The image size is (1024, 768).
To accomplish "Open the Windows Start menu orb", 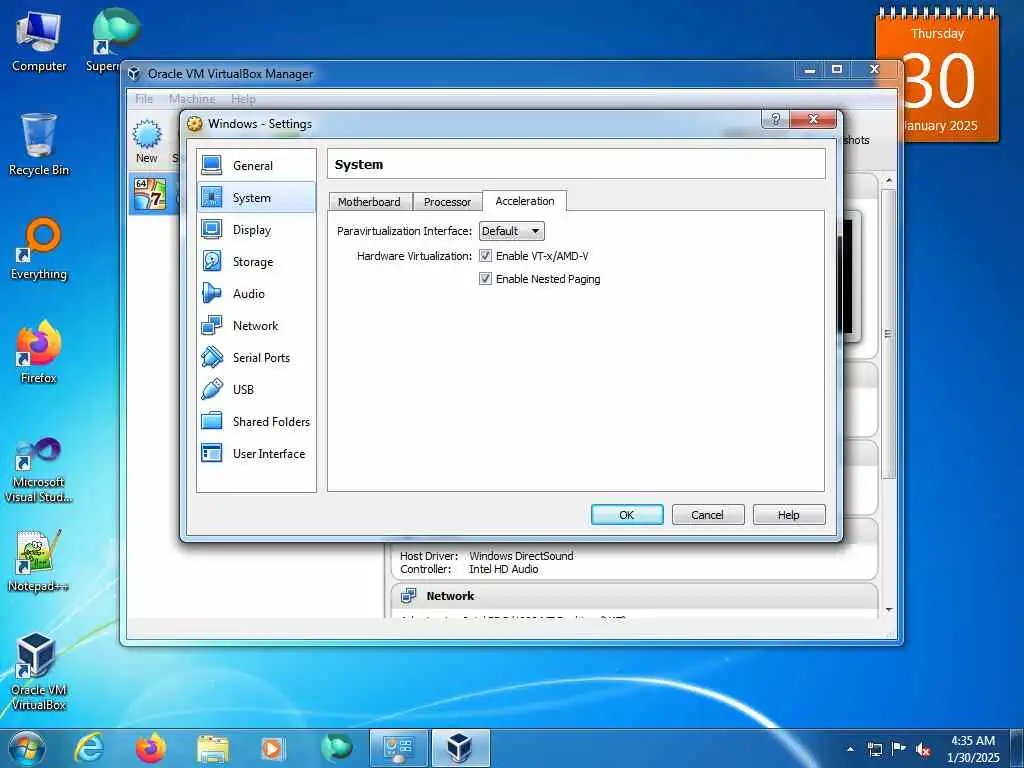I will [x=27, y=748].
